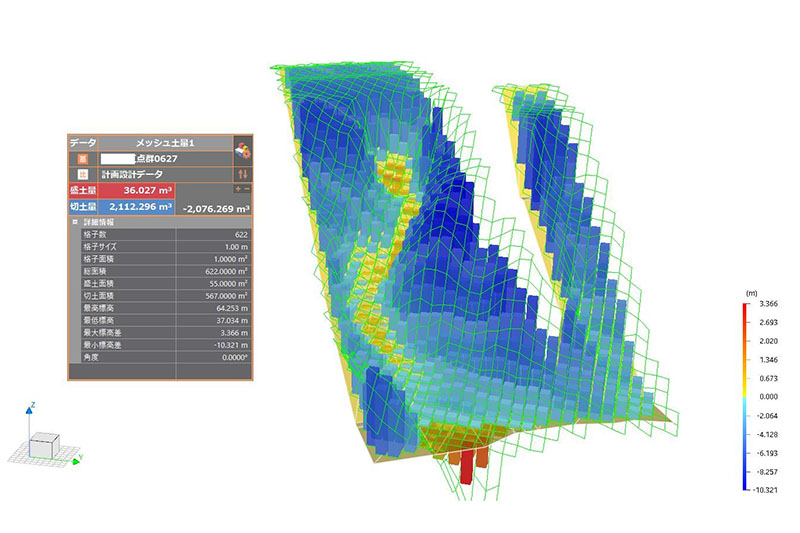
Task: Click the -2,076.269 m³ net volume value
Action: (x=217, y=207)
